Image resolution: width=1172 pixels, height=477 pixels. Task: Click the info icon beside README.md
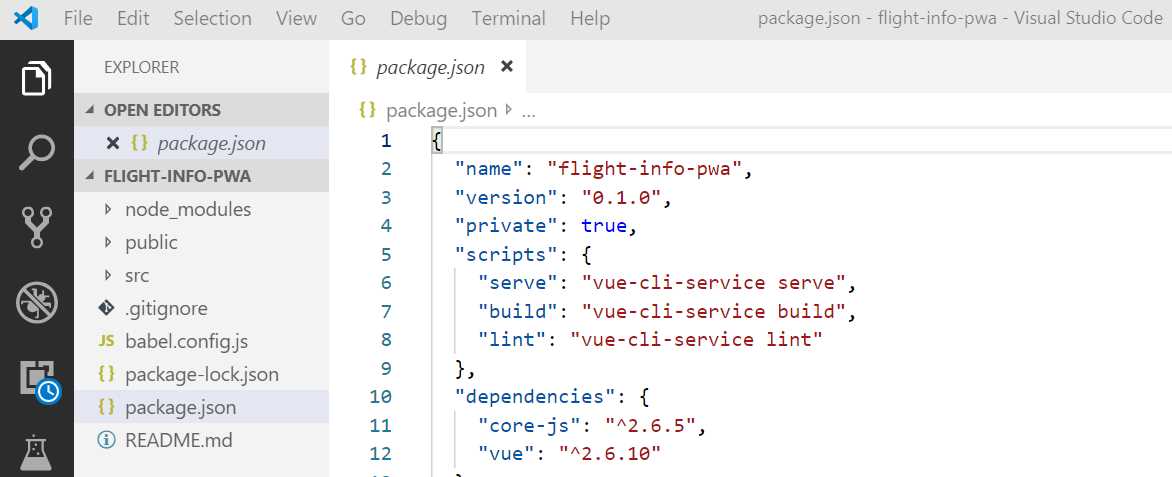pos(107,440)
